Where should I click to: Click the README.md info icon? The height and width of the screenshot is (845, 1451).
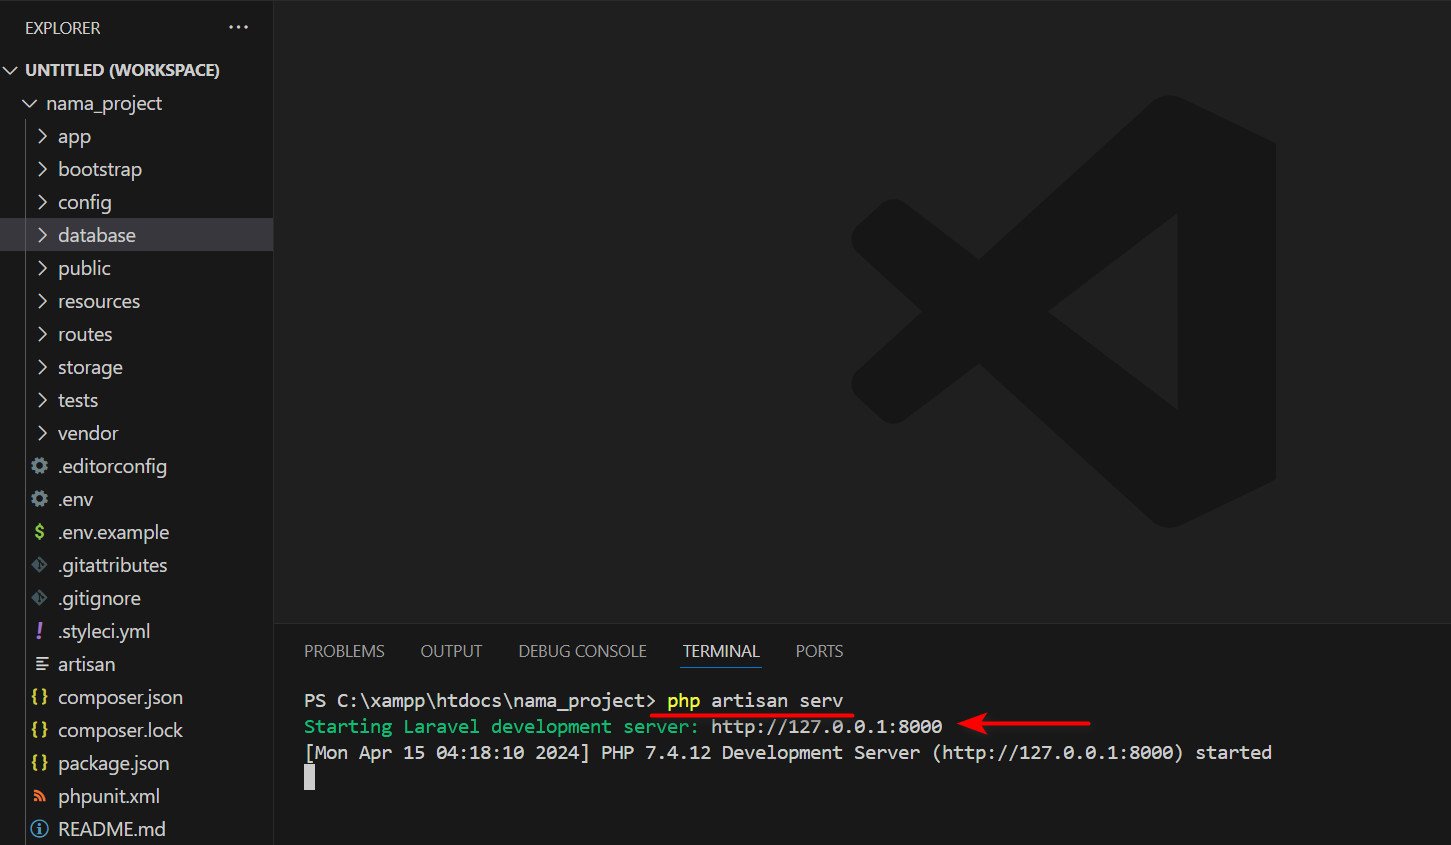pyautogui.click(x=40, y=828)
